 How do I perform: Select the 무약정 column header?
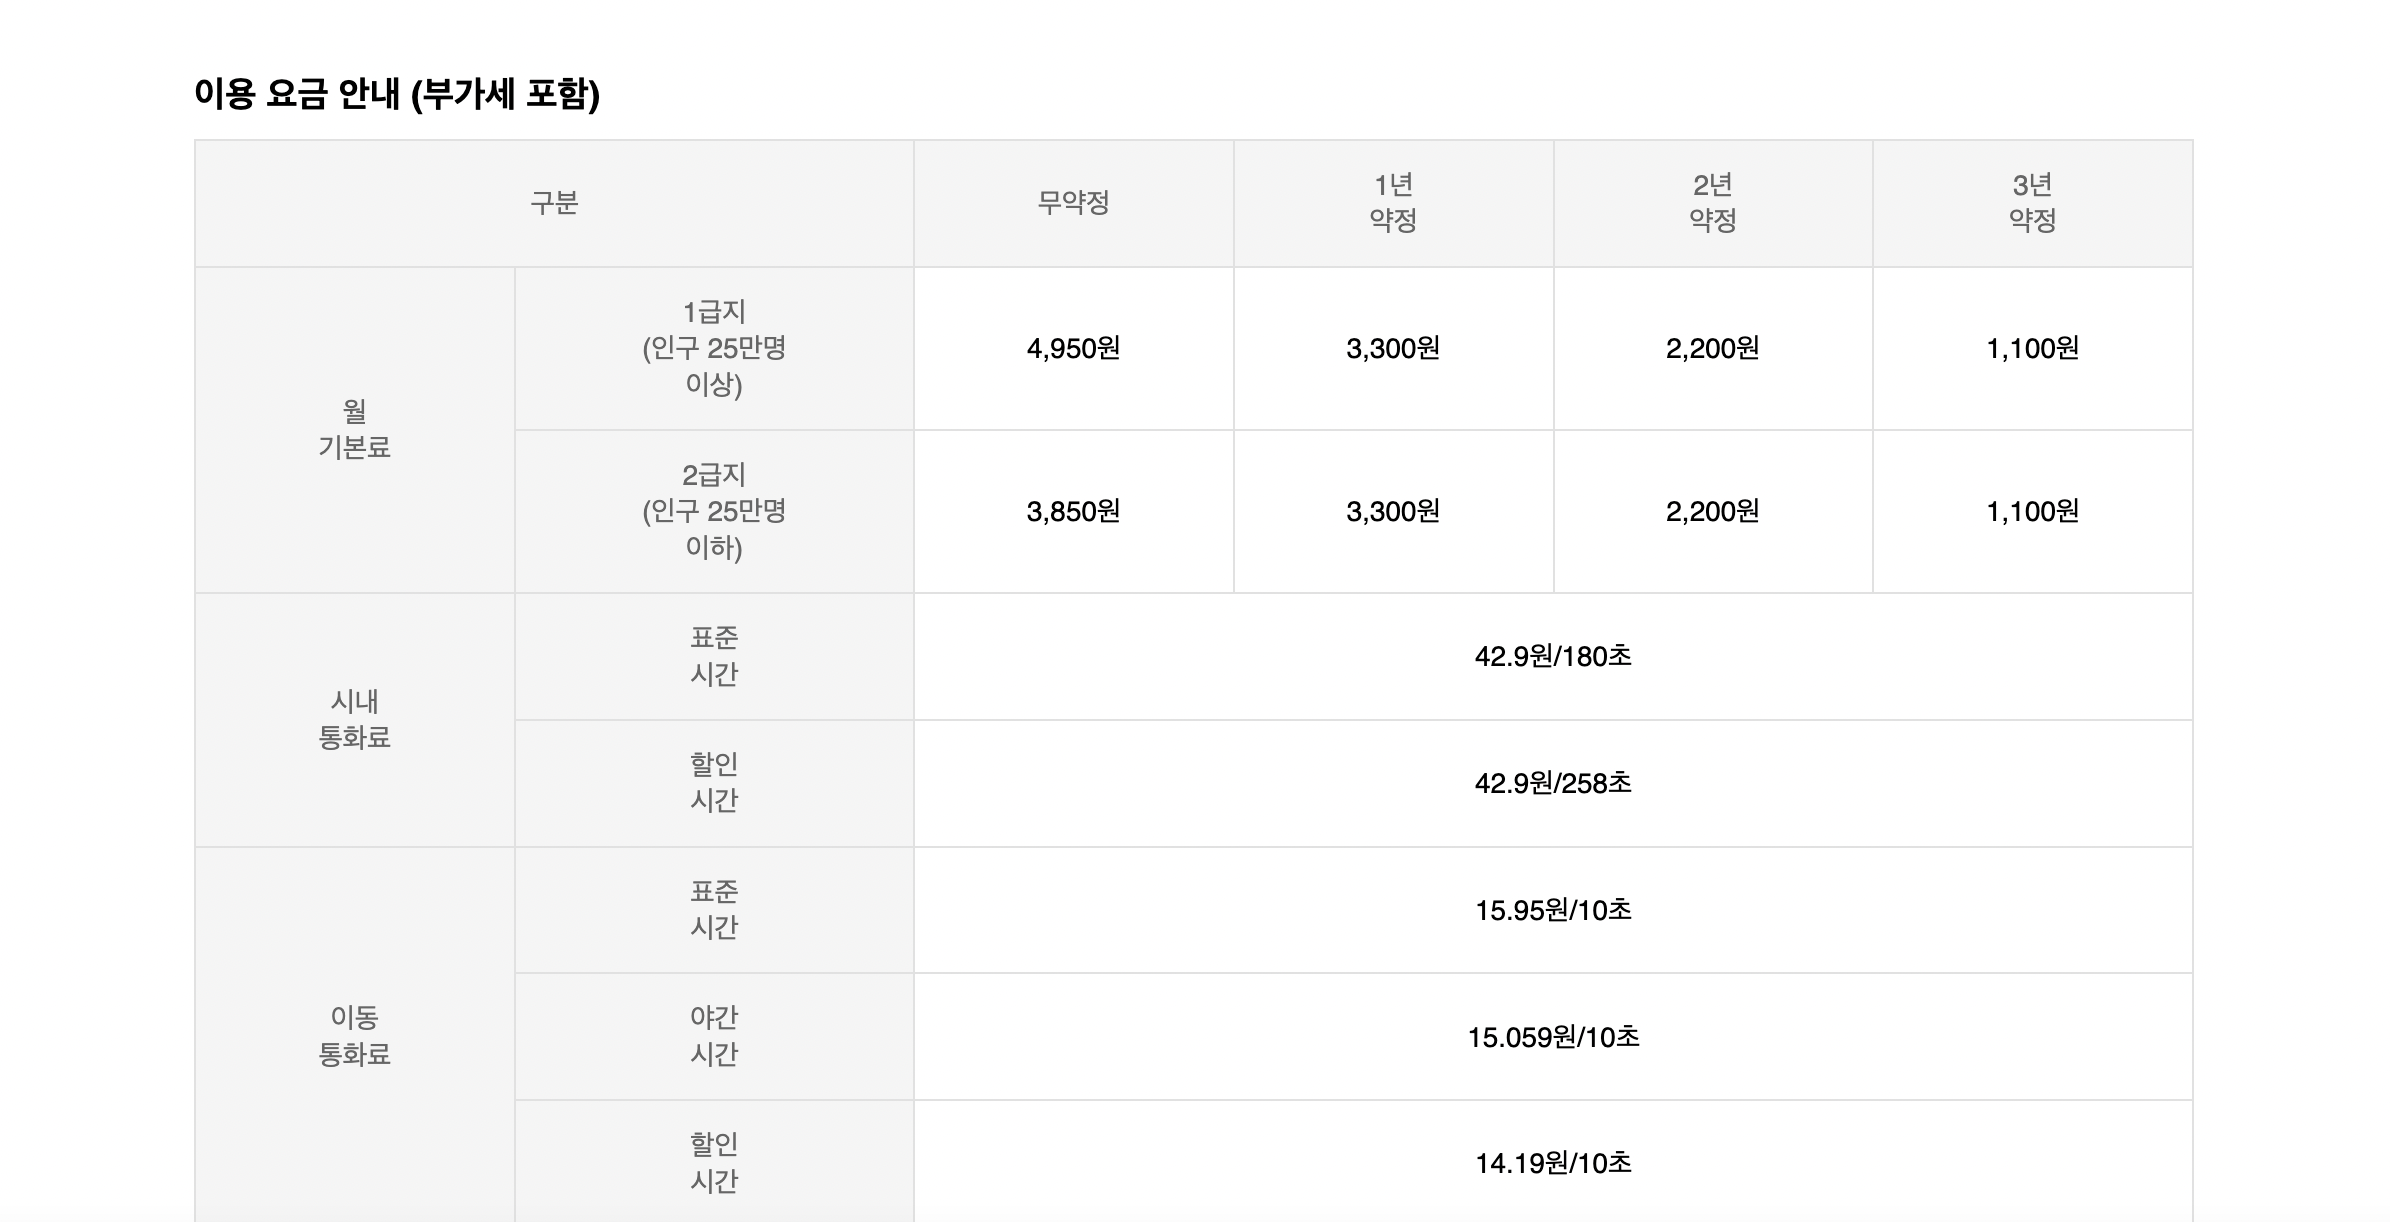pos(1073,203)
